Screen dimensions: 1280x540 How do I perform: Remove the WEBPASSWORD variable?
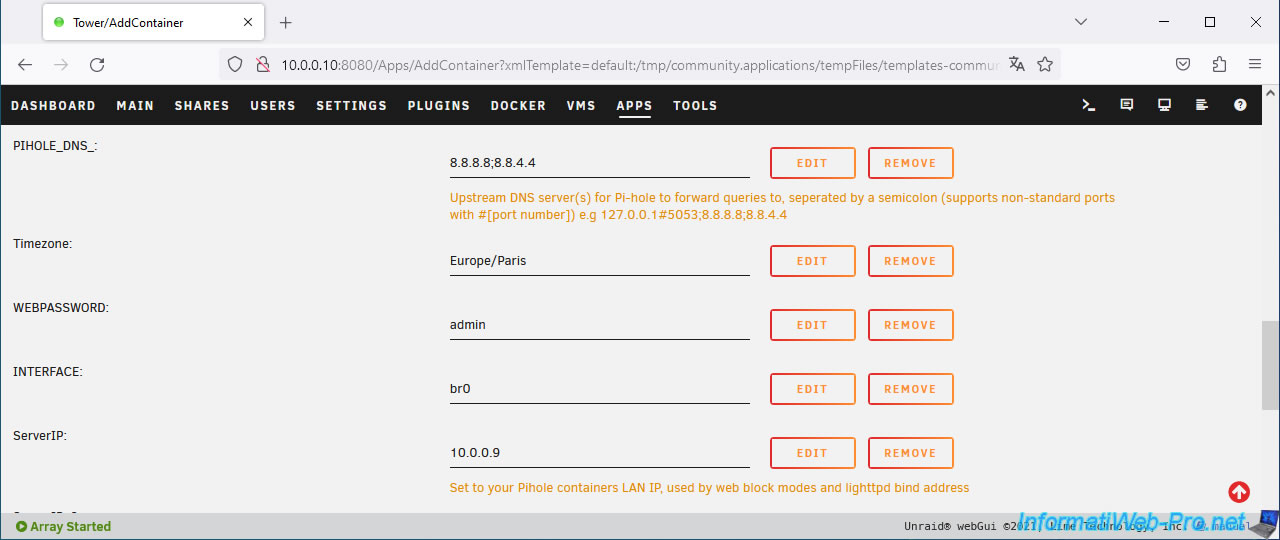pos(910,325)
